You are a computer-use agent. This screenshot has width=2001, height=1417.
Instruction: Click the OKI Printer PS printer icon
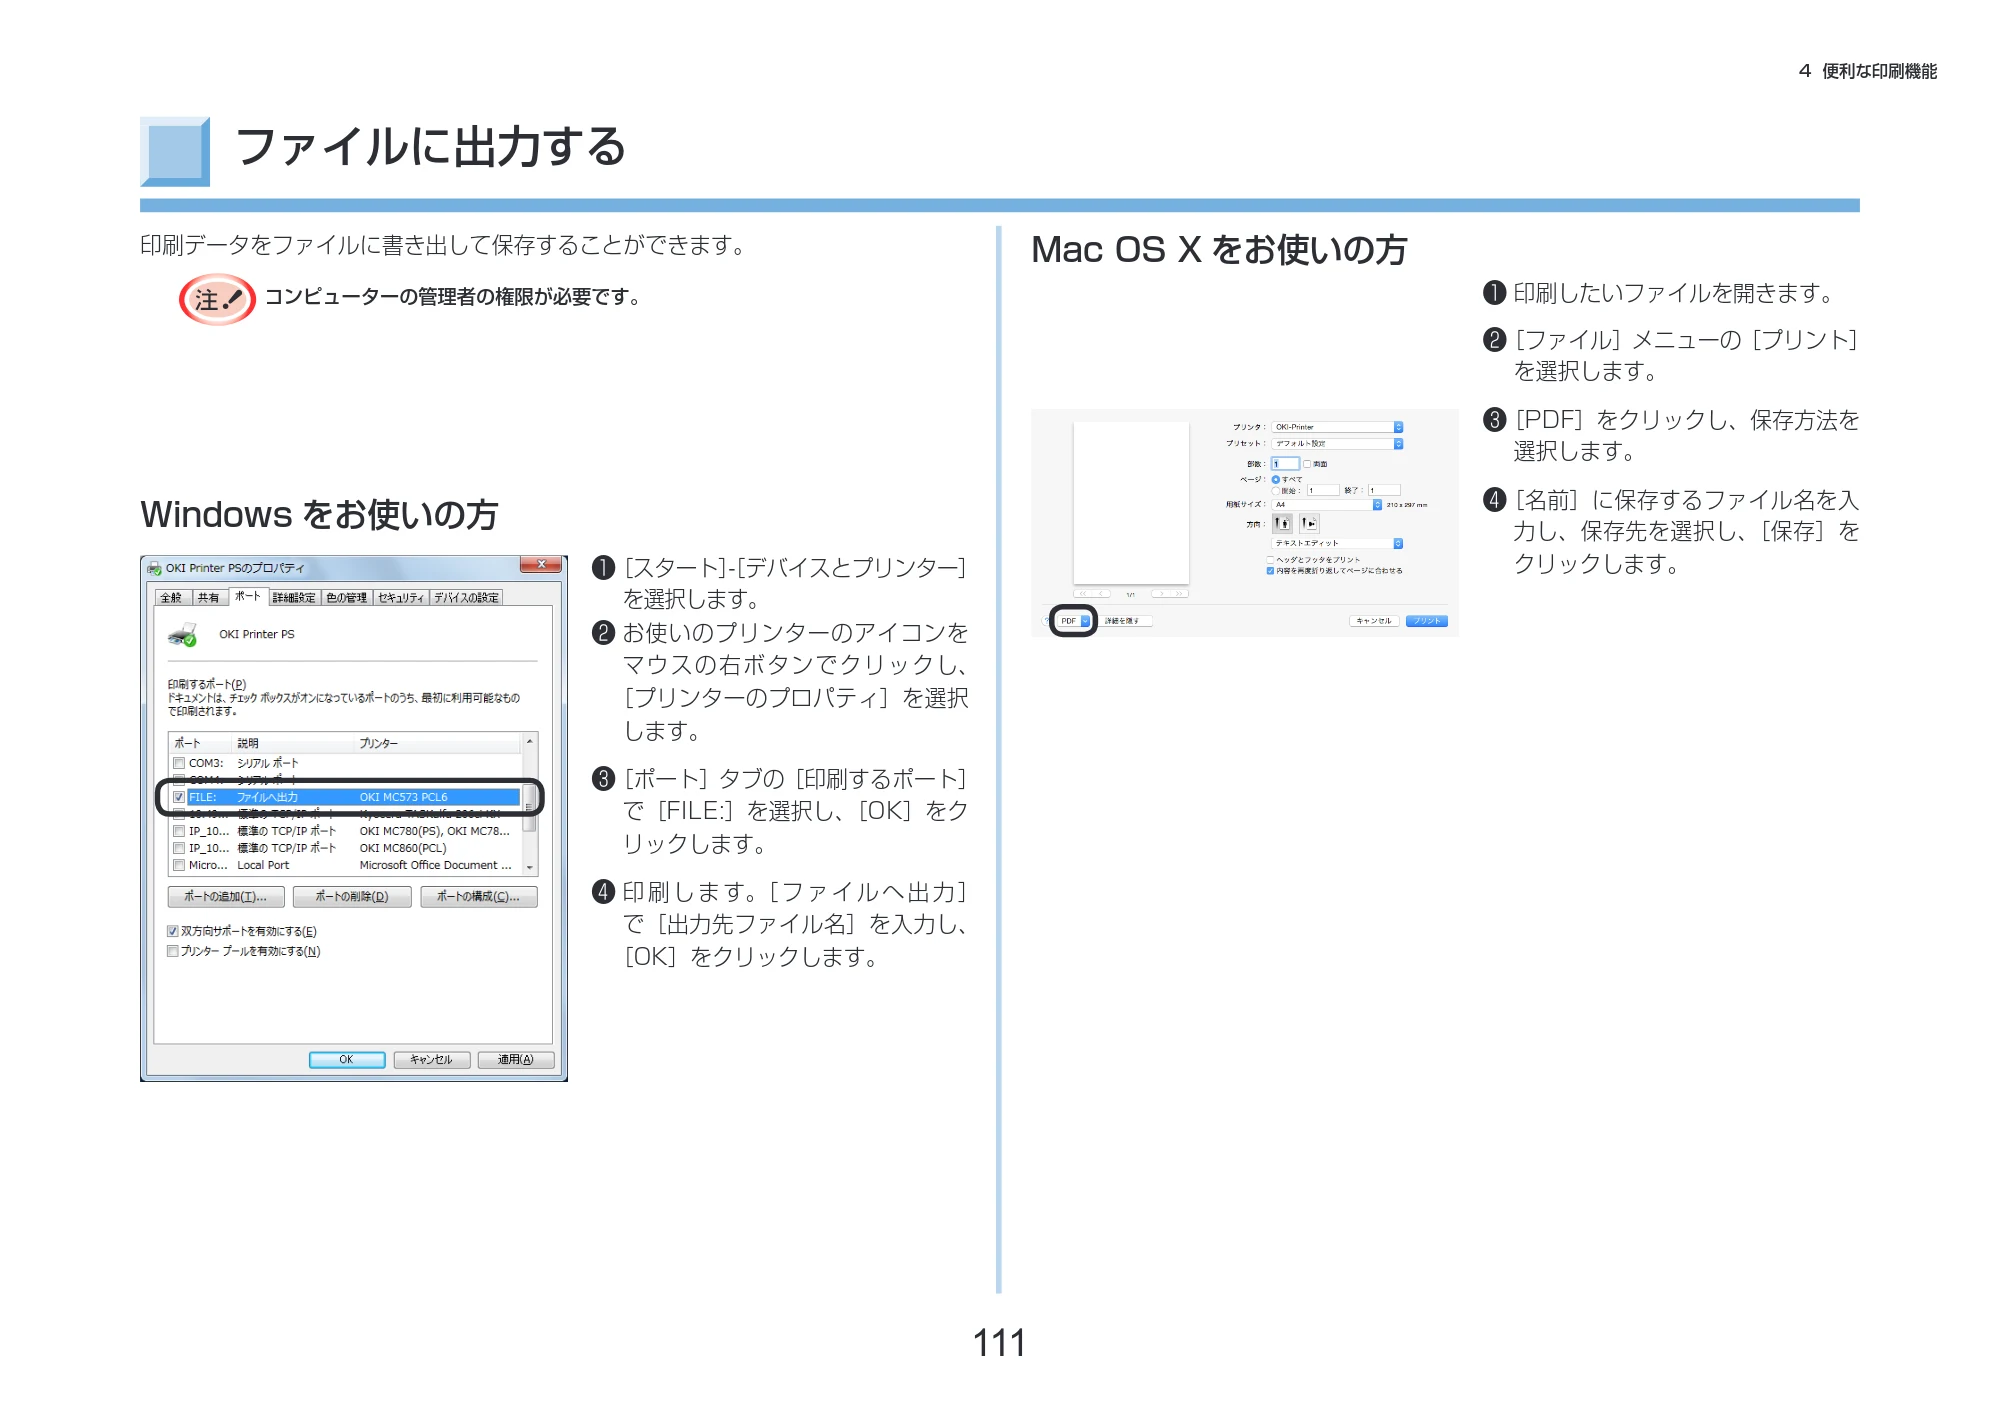click(x=183, y=634)
